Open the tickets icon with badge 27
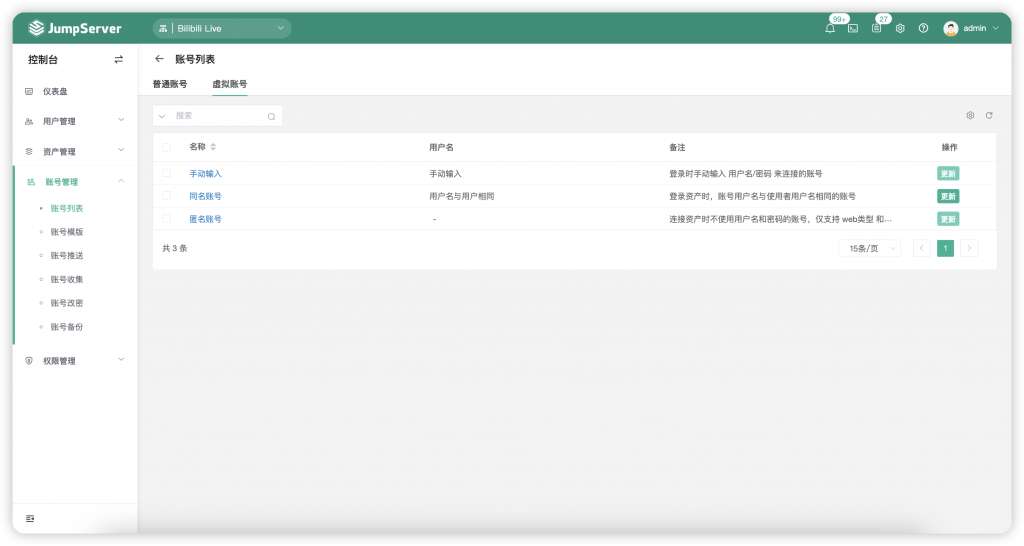Image resolution: width=1024 pixels, height=546 pixels. [876, 28]
